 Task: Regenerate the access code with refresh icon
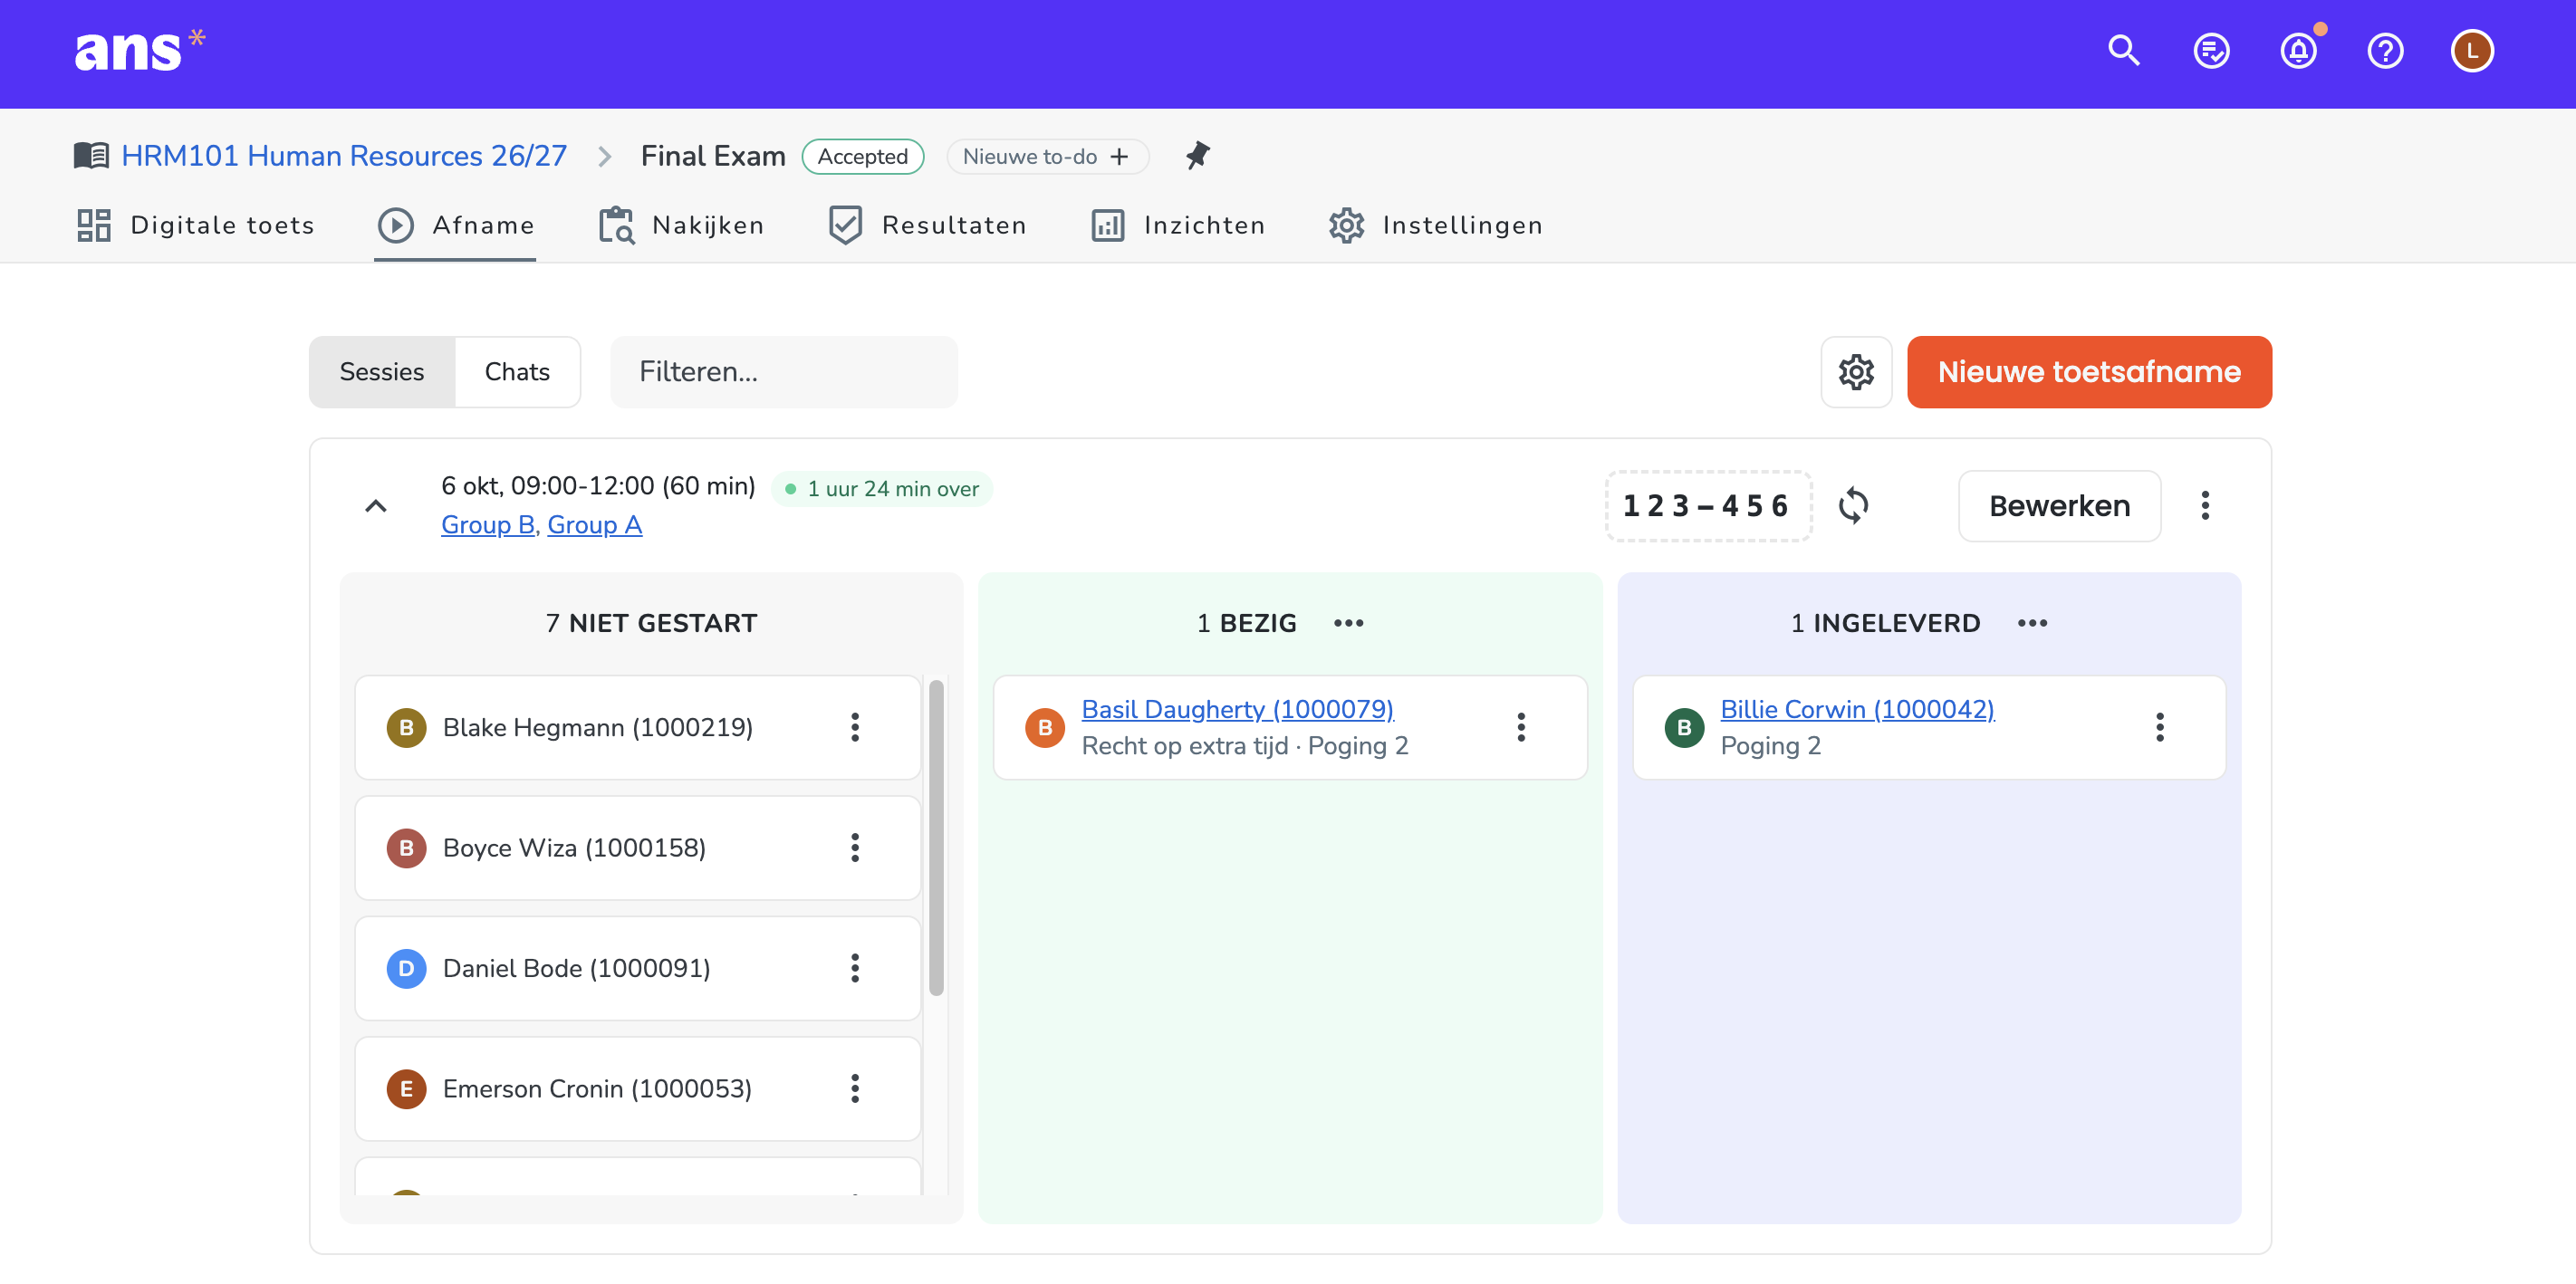click(x=1853, y=506)
